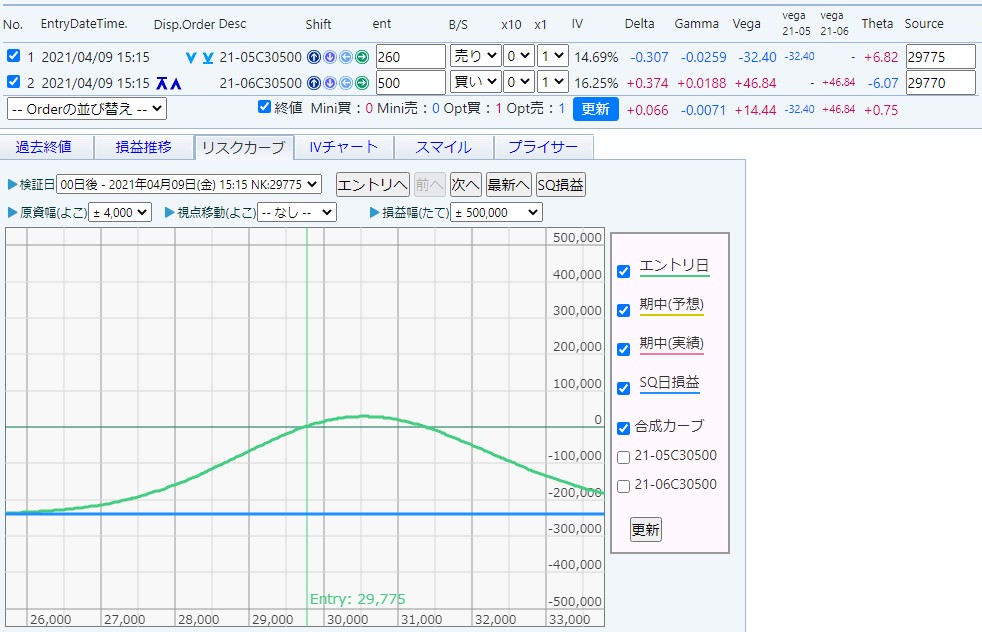The image size is (982, 632).
Task: Shift 21-06C30500 strike up
Action: 314,83
